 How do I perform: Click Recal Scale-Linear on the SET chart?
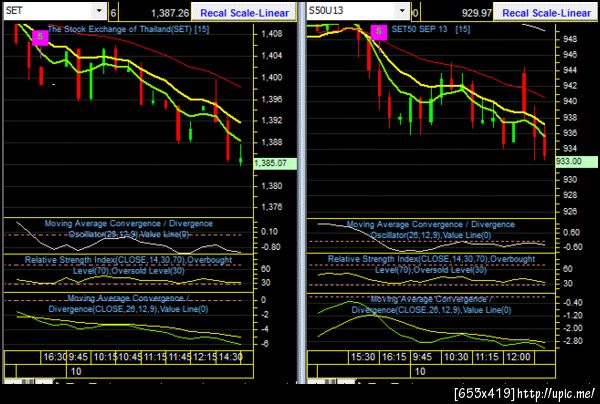pyautogui.click(x=244, y=13)
